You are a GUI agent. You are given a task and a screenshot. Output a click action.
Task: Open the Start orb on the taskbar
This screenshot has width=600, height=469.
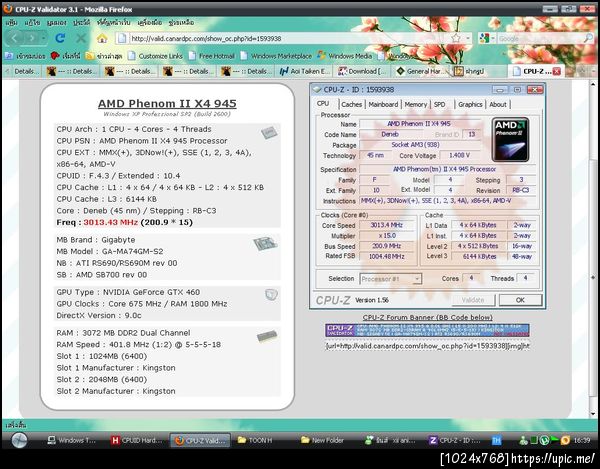coord(19,440)
